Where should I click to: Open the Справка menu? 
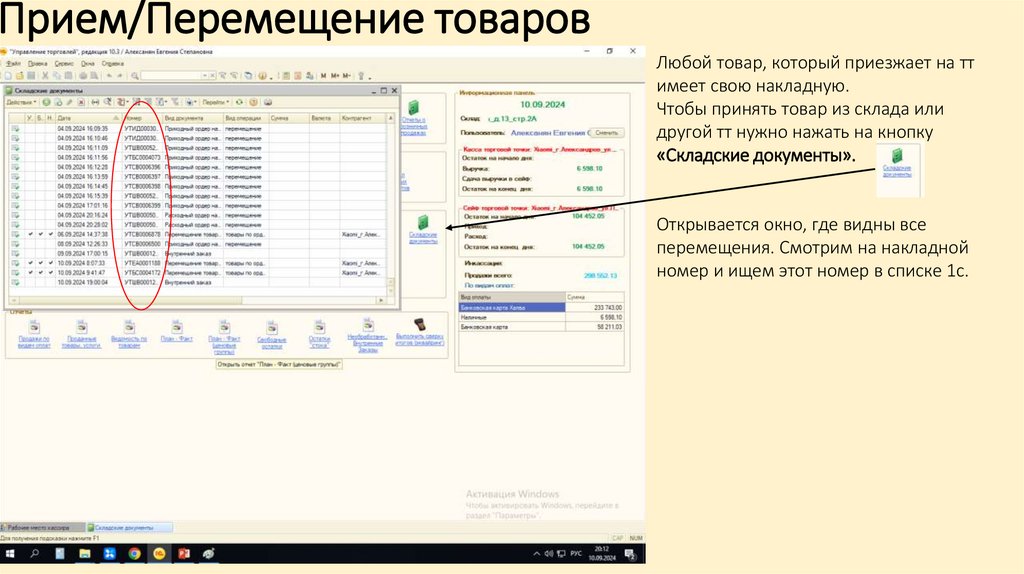click(113, 64)
